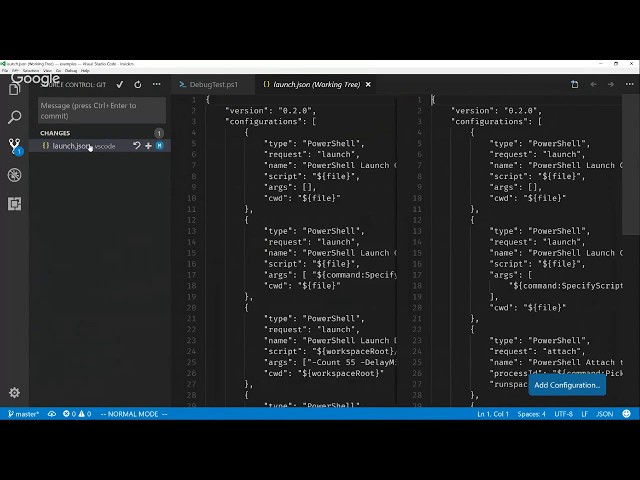Focus the commit message input box
The image size is (640, 480).
point(102,111)
